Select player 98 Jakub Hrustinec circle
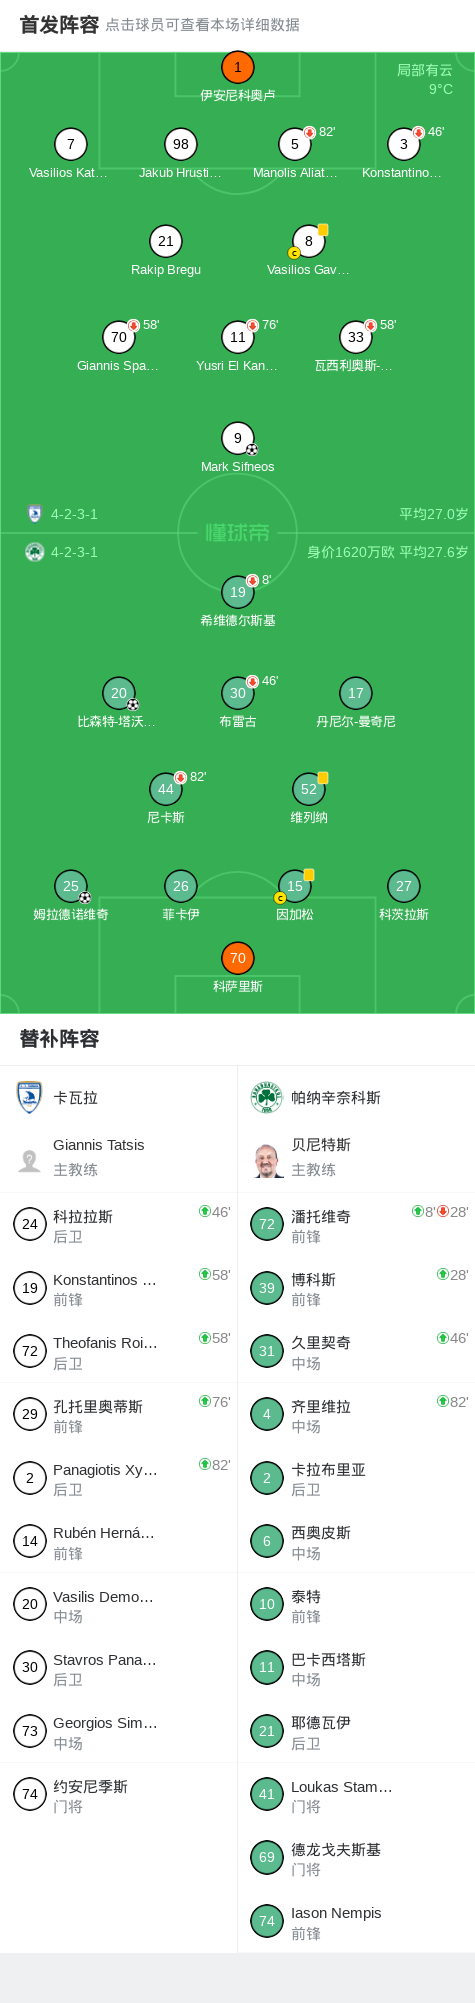Image resolution: width=475 pixels, height=2003 pixels. pyautogui.click(x=181, y=144)
